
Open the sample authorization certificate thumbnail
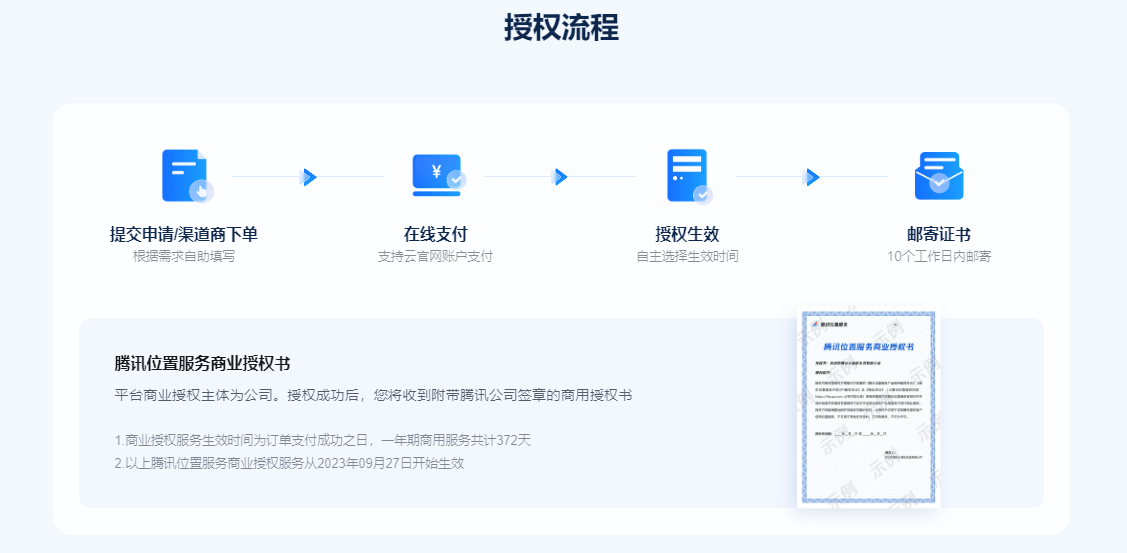tap(868, 408)
